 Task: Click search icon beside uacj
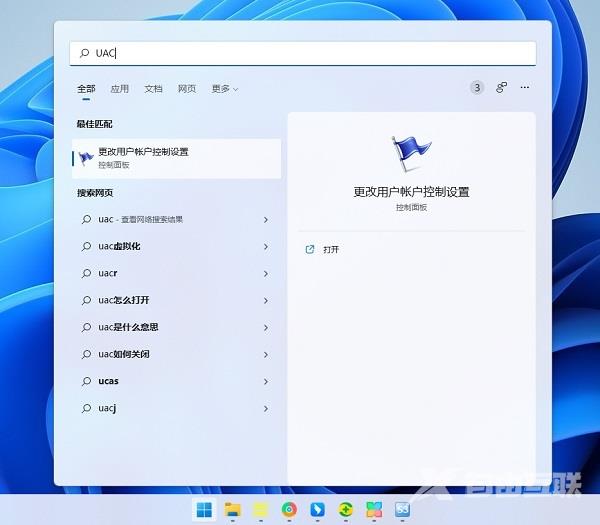click(x=86, y=408)
